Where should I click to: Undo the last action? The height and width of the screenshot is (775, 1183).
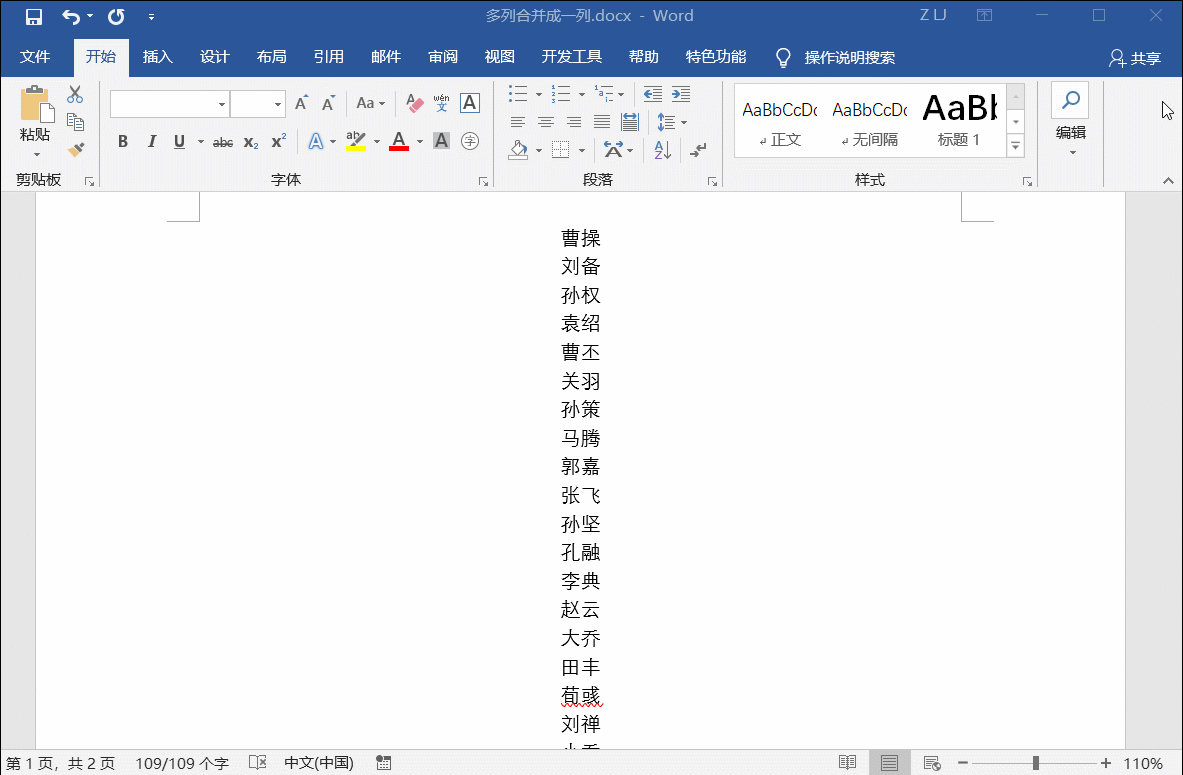pyautogui.click(x=71, y=16)
